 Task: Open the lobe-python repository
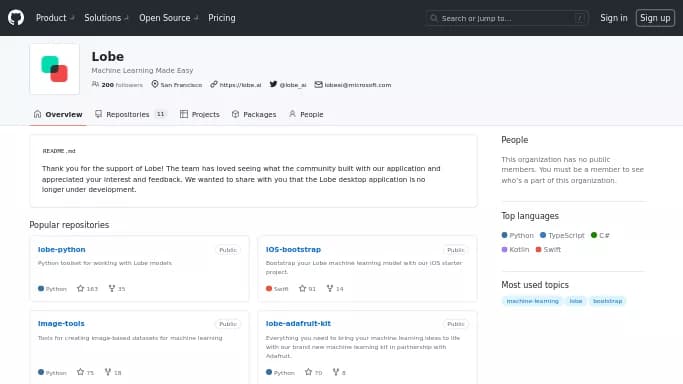(x=61, y=249)
